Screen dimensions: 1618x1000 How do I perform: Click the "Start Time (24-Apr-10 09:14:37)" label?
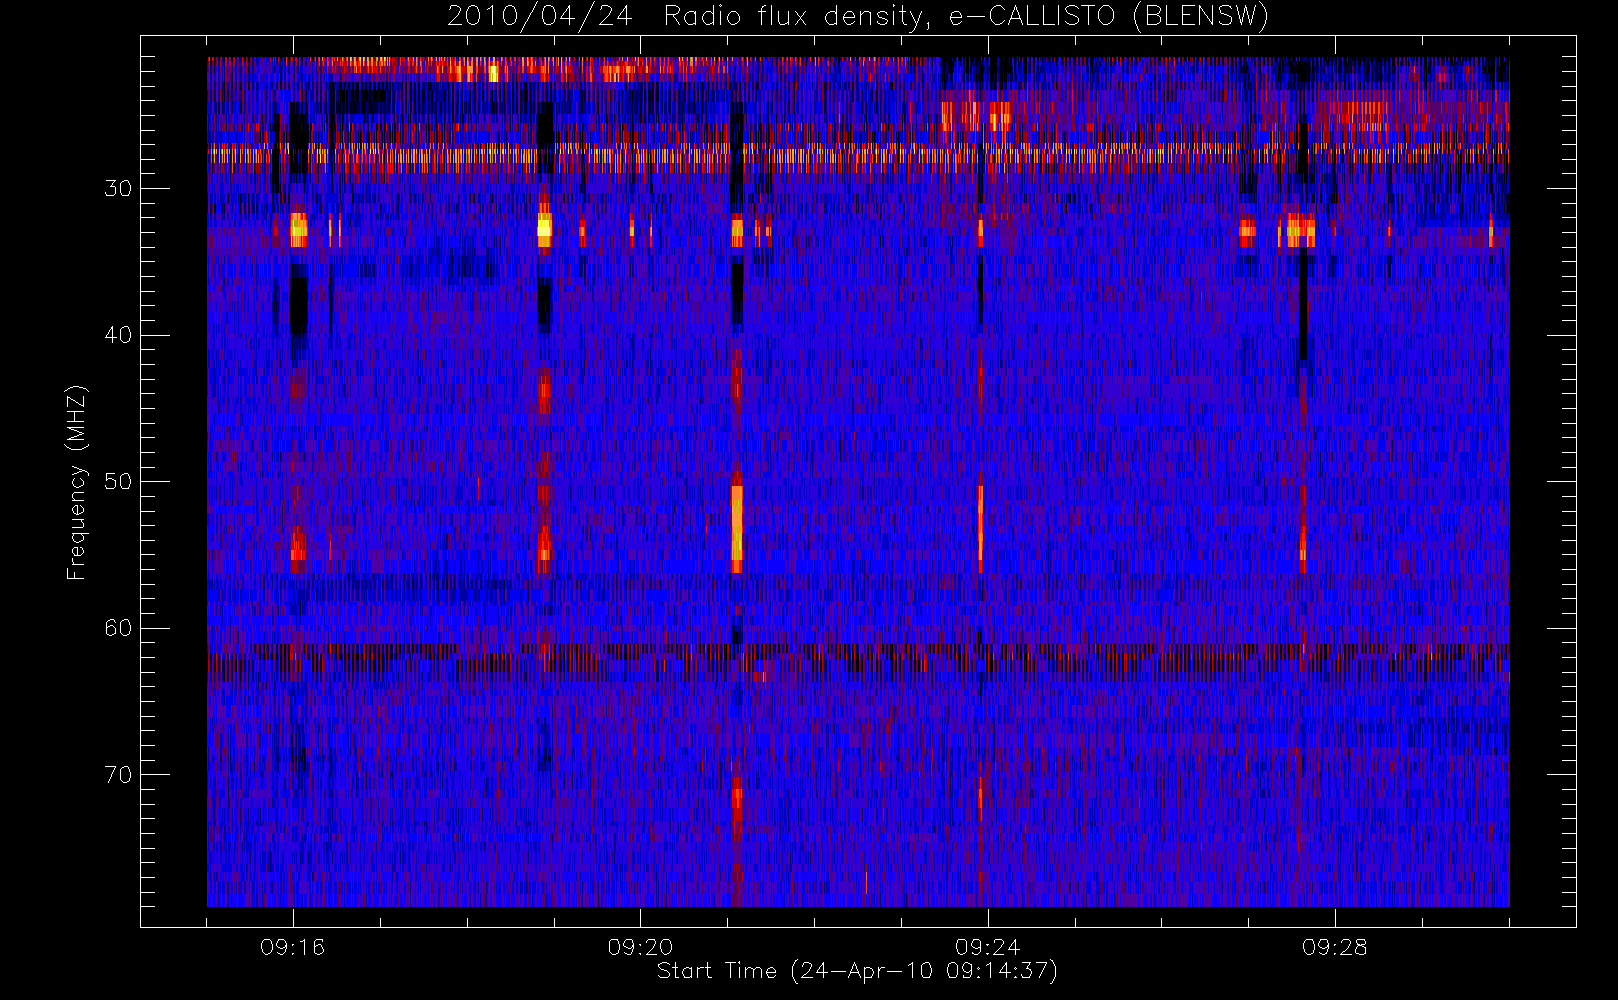pyautogui.click(x=857, y=971)
